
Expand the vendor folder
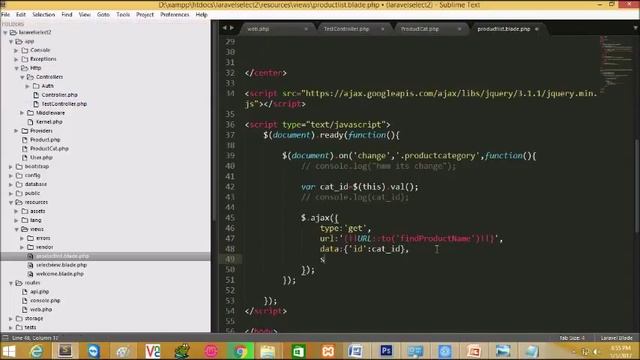(22, 247)
